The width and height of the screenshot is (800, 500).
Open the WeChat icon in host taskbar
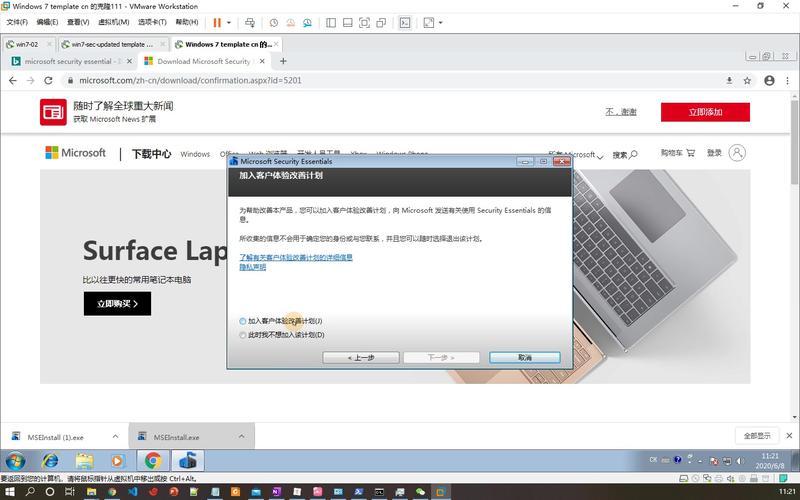[x=419, y=492]
